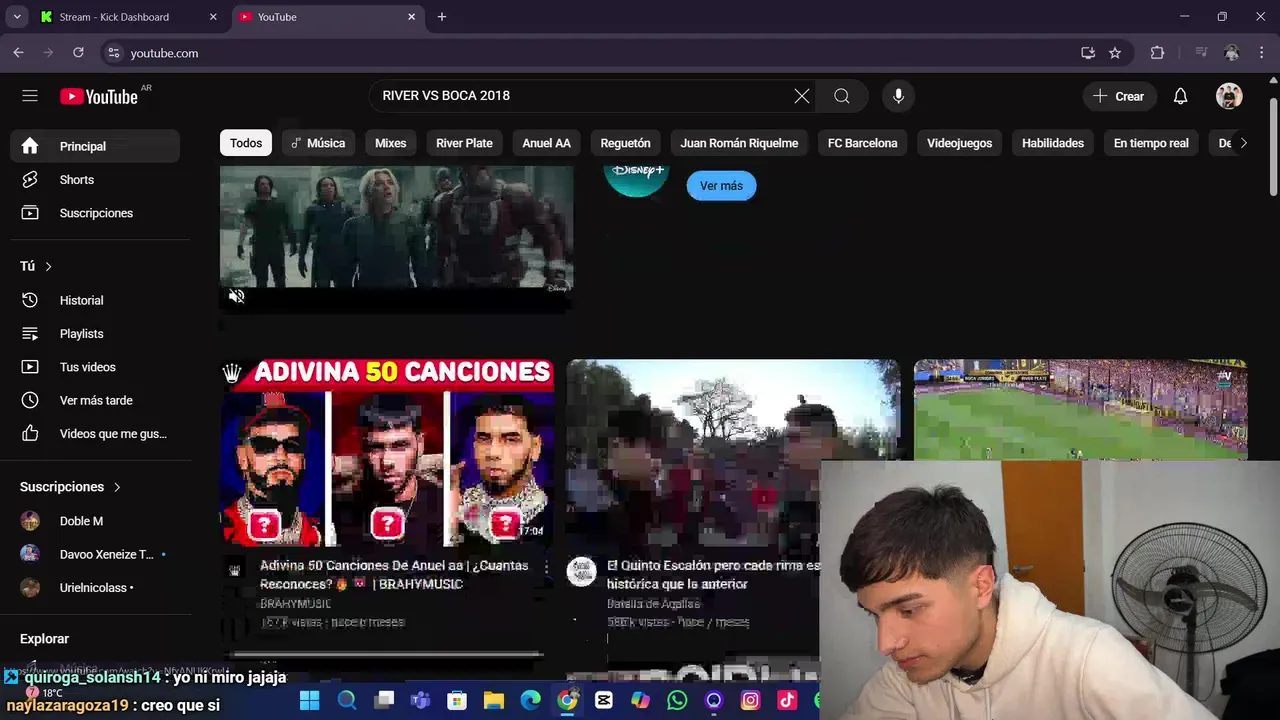The height and width of the screenshot is (720, 1280).
Task: Open Chrome extensions puzzle icon
Action: click(x=1157, y=53)
